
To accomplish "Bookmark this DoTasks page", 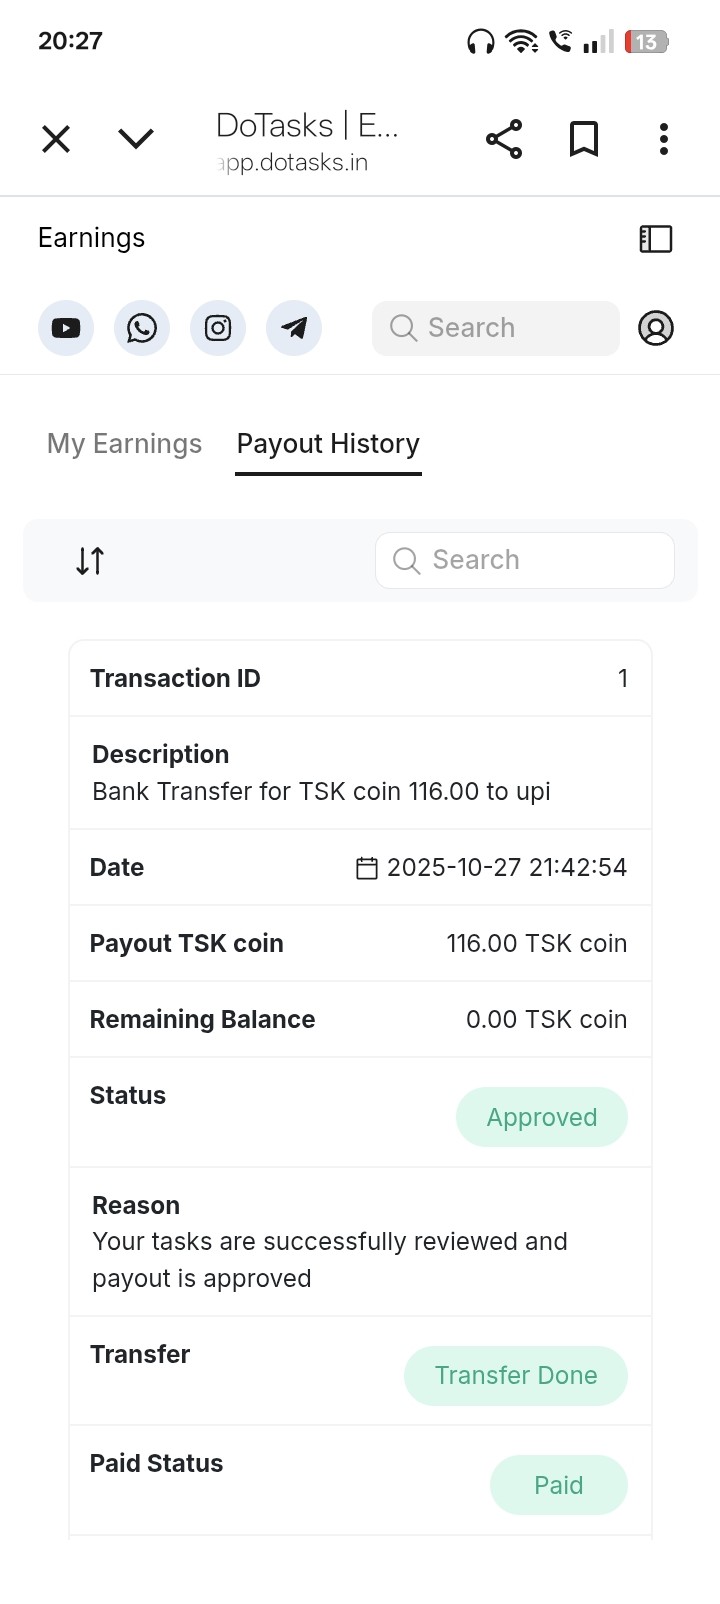I will click(x=584, y=139).
